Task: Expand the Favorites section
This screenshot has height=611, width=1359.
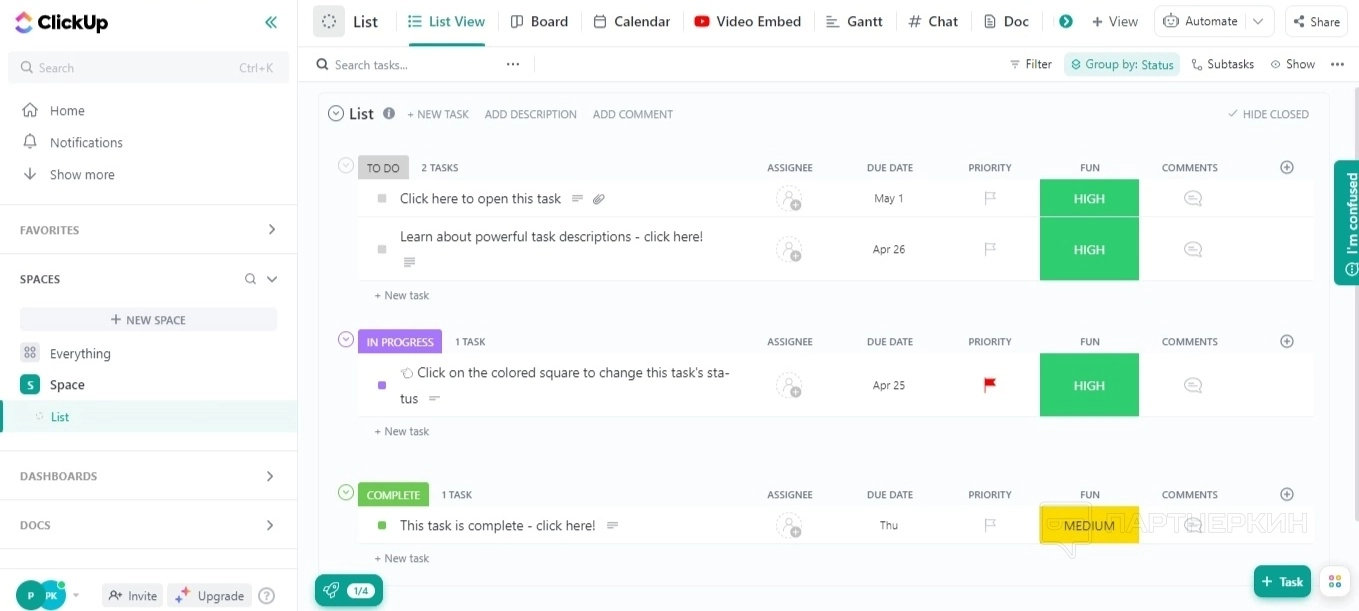Action: [272, 230]
